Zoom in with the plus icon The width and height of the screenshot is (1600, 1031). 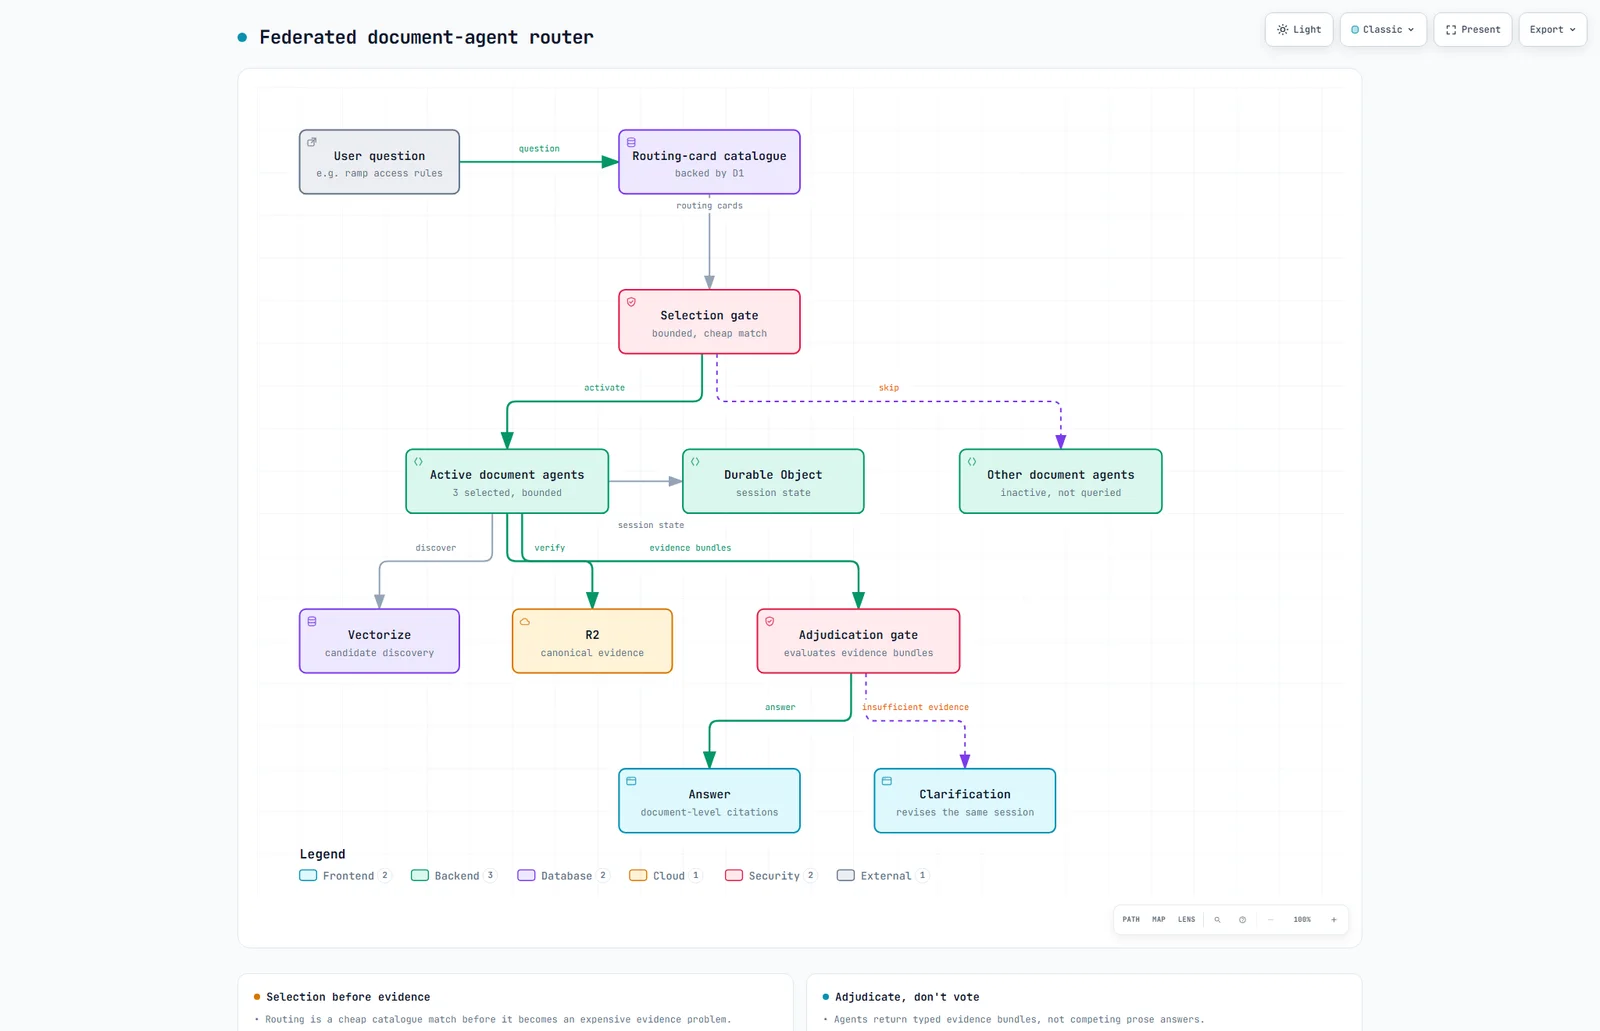tap(1333, 919)
